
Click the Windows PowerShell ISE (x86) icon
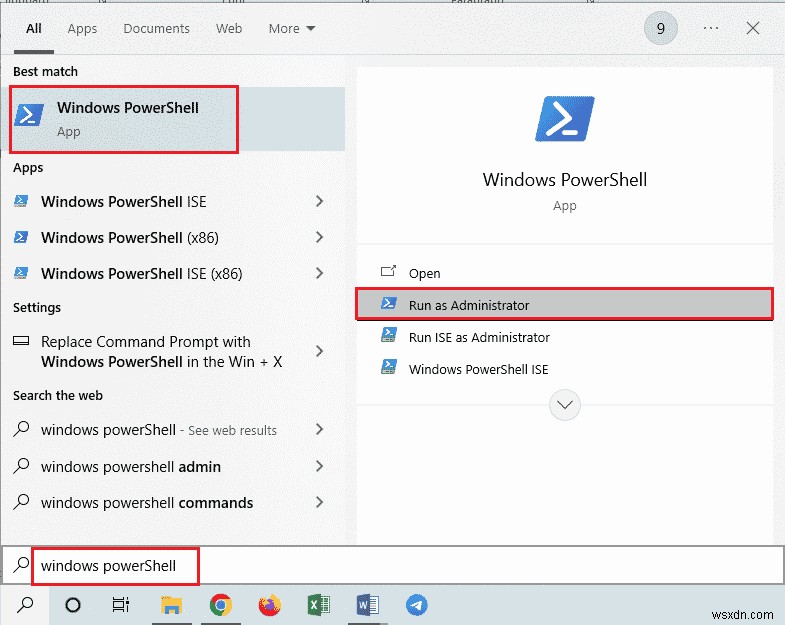coord(21,273)
